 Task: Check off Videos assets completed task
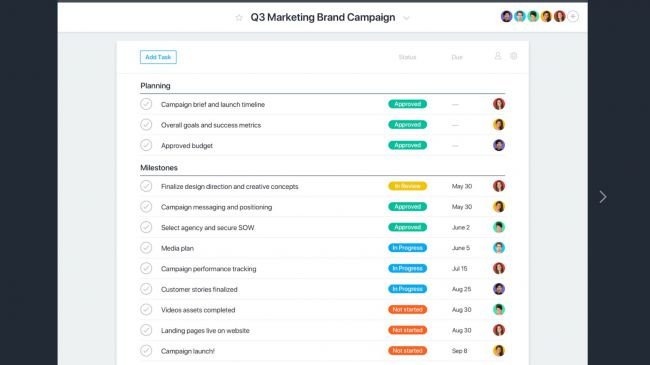[x=146, y=309]
